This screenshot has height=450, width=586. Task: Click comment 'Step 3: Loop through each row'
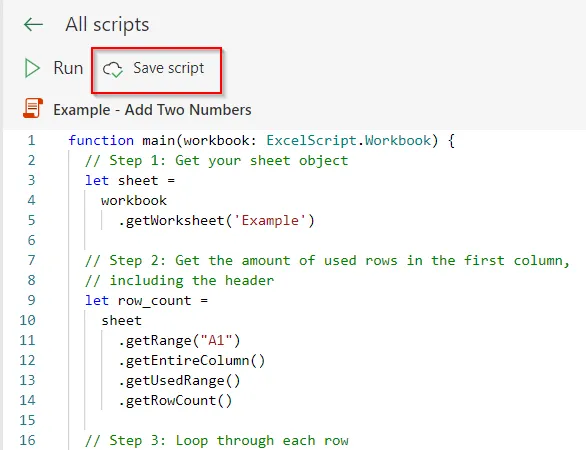[x=217, y=440]
